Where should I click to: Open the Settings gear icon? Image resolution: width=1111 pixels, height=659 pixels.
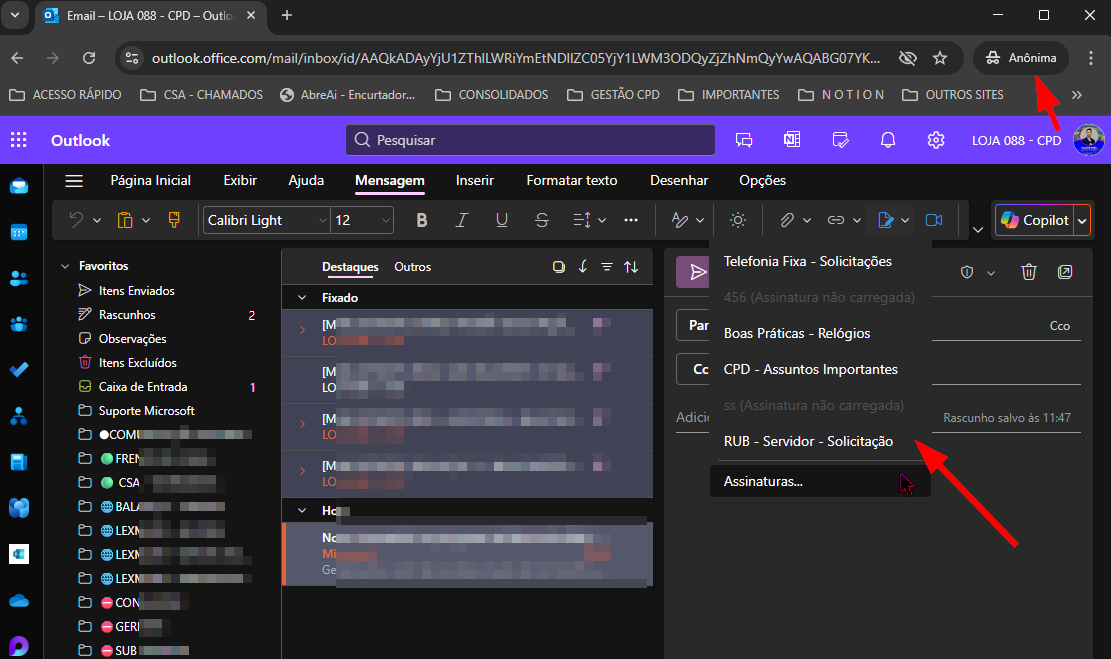[x=936, y=140]
